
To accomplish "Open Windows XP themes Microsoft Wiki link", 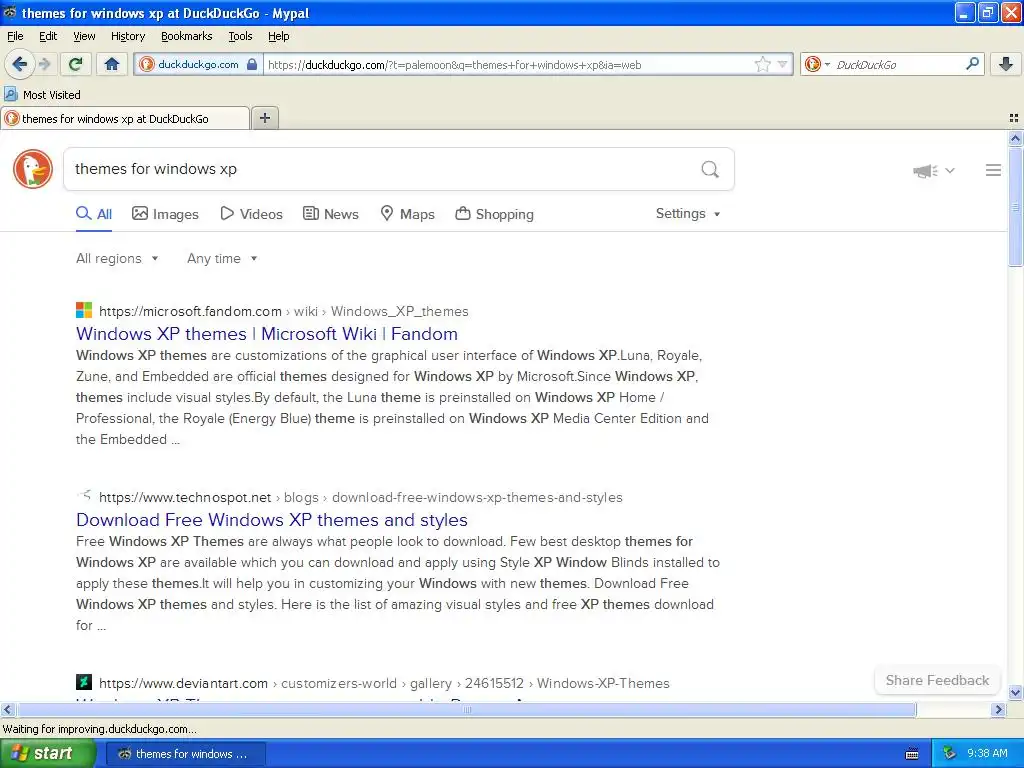I will [266, 334].
